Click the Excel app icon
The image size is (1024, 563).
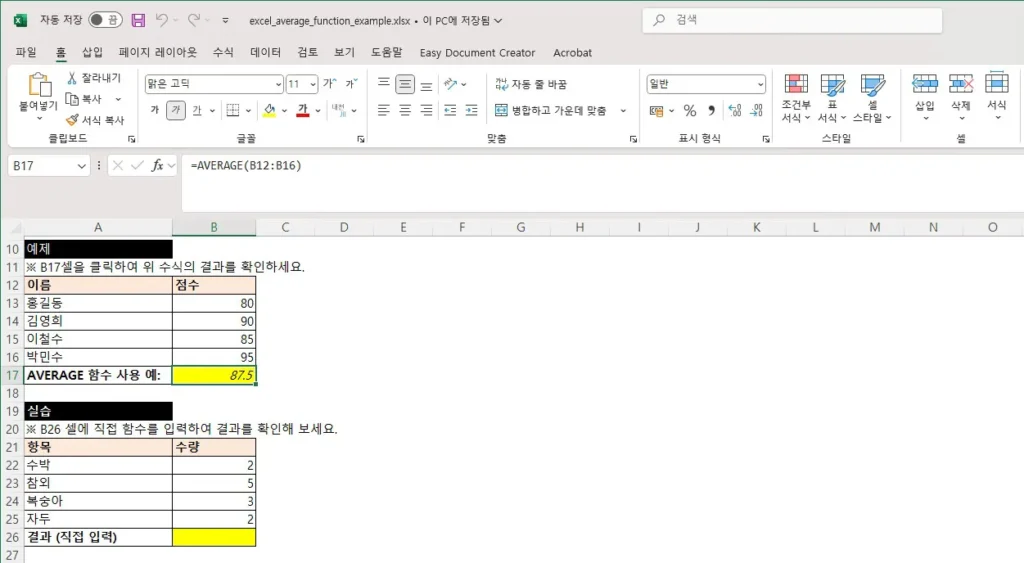(20, 20)
